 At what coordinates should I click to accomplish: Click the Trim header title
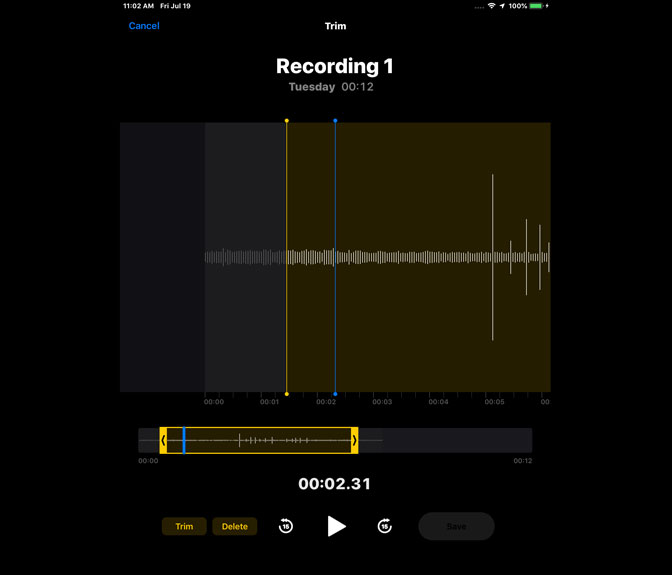(x=336, y=26)
